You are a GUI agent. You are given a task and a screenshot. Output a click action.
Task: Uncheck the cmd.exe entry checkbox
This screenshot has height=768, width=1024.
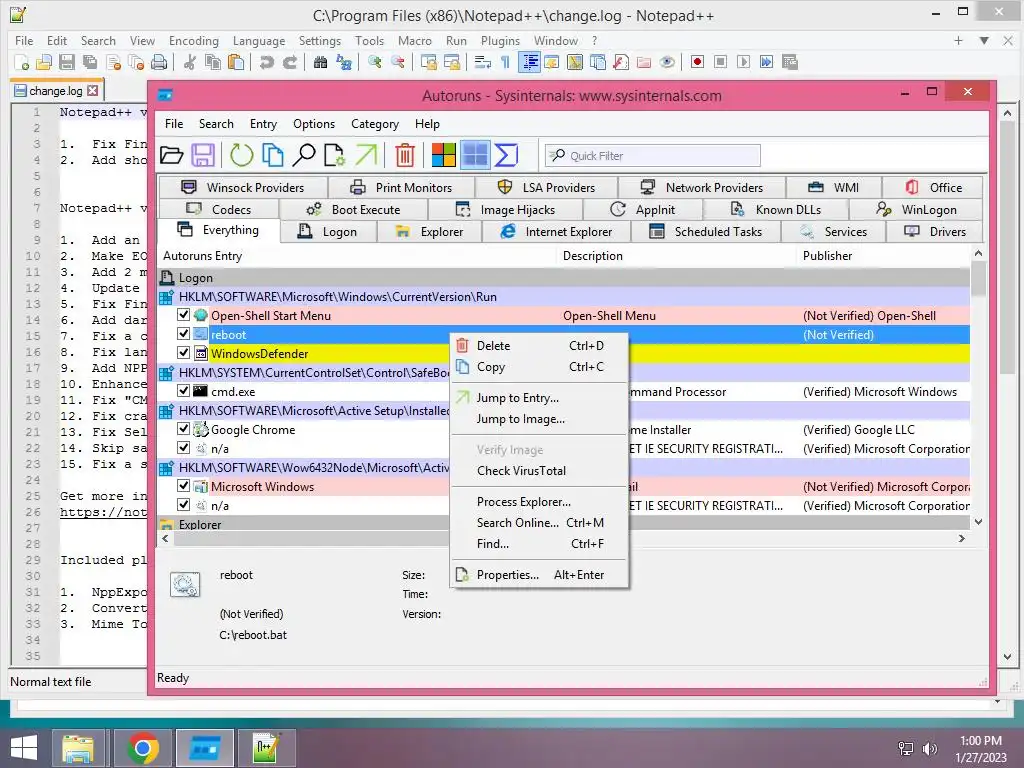(x=184, y=391)
